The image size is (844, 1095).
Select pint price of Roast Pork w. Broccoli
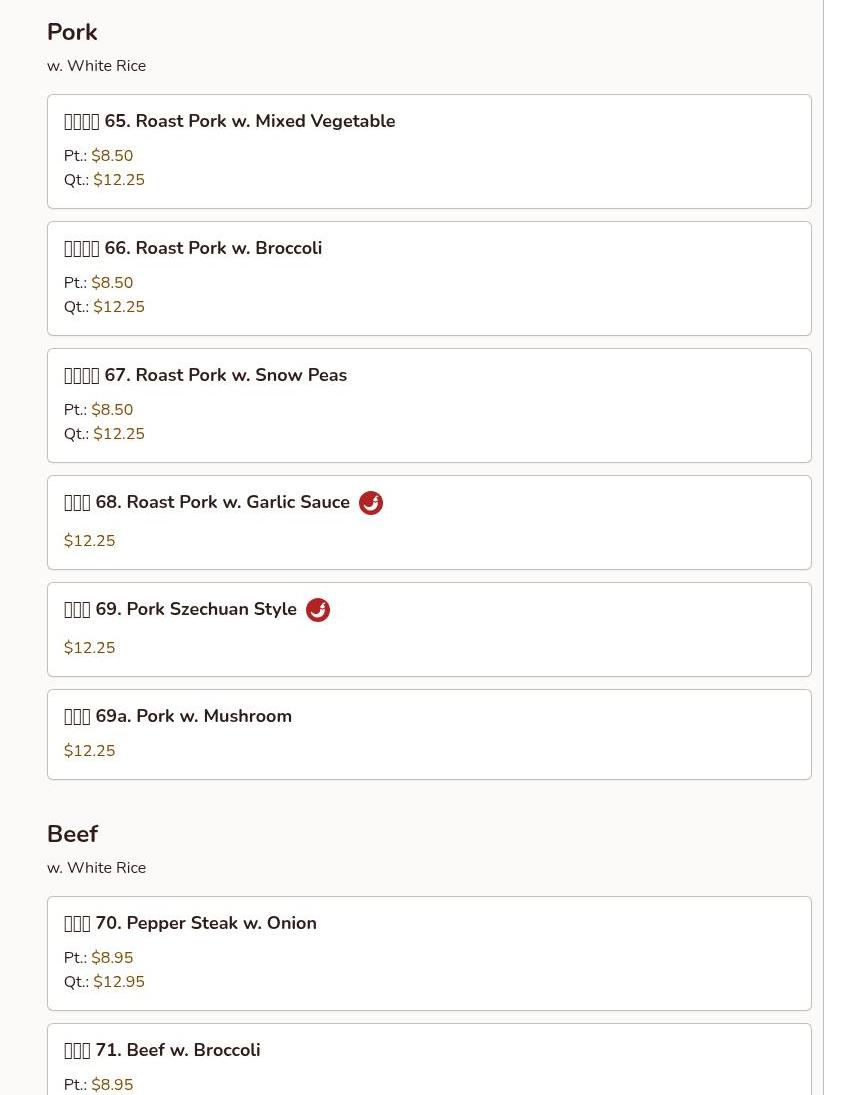[112, 283]
